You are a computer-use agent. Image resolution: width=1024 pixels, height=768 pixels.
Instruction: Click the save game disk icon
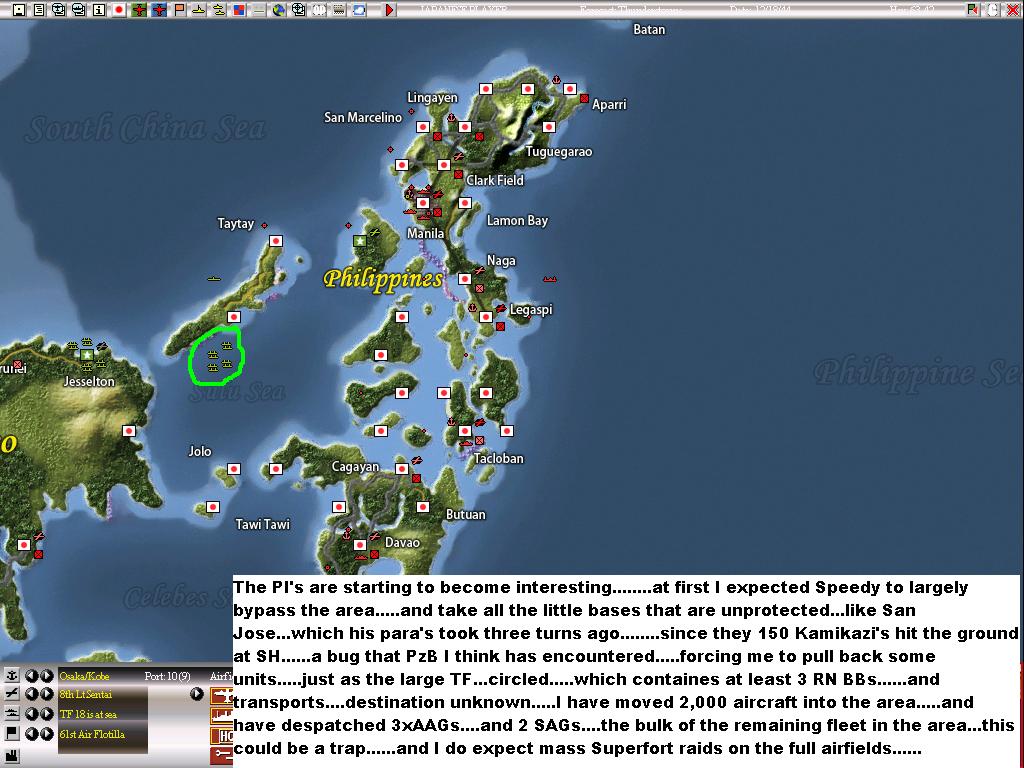tap(19, 10)
